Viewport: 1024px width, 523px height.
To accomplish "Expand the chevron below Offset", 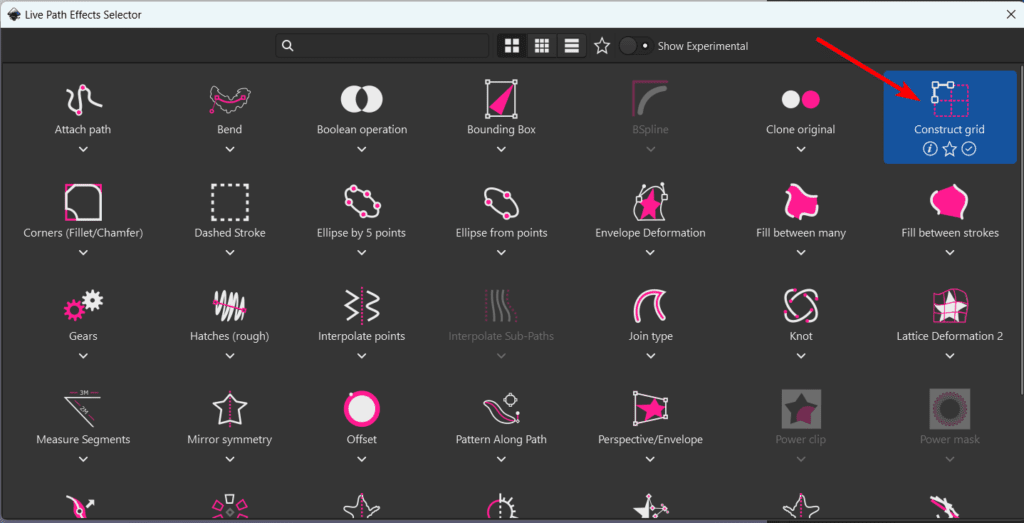I will (362, 459).
